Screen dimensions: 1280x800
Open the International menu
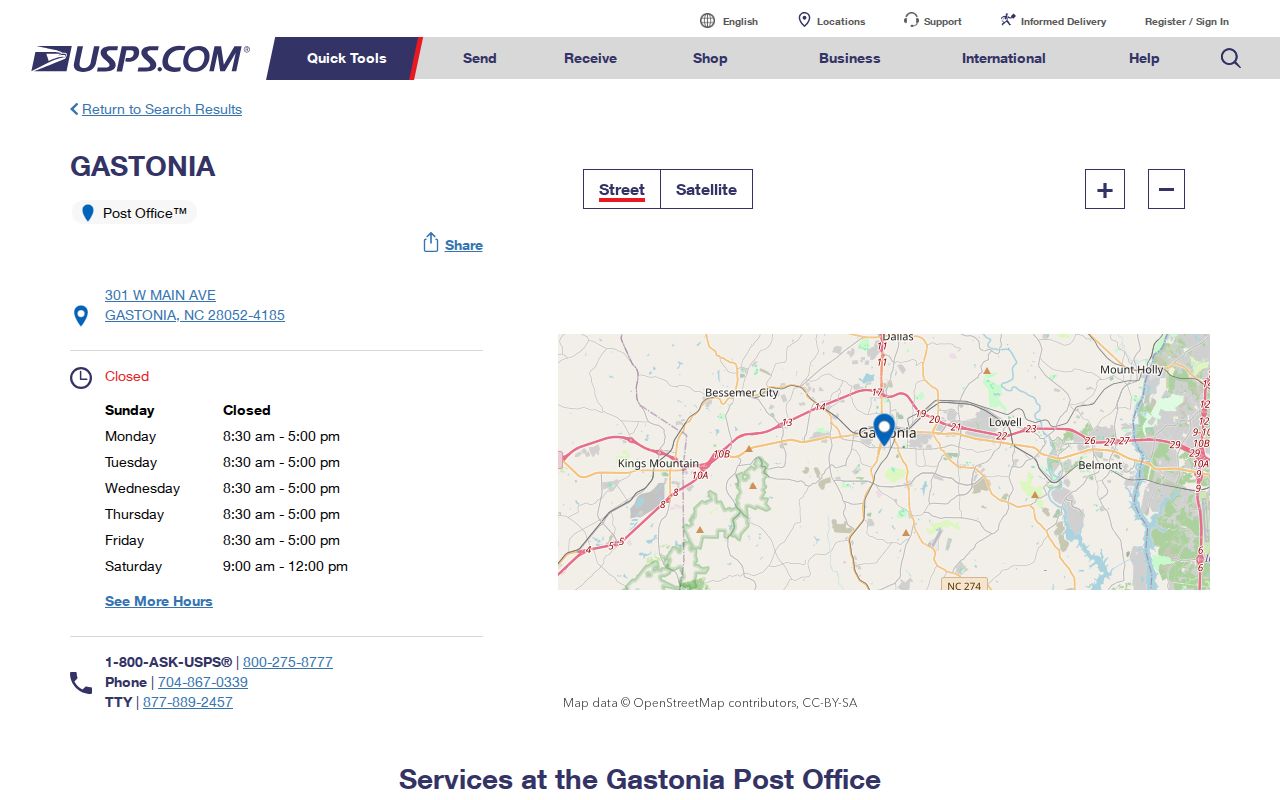(1004, 58)
